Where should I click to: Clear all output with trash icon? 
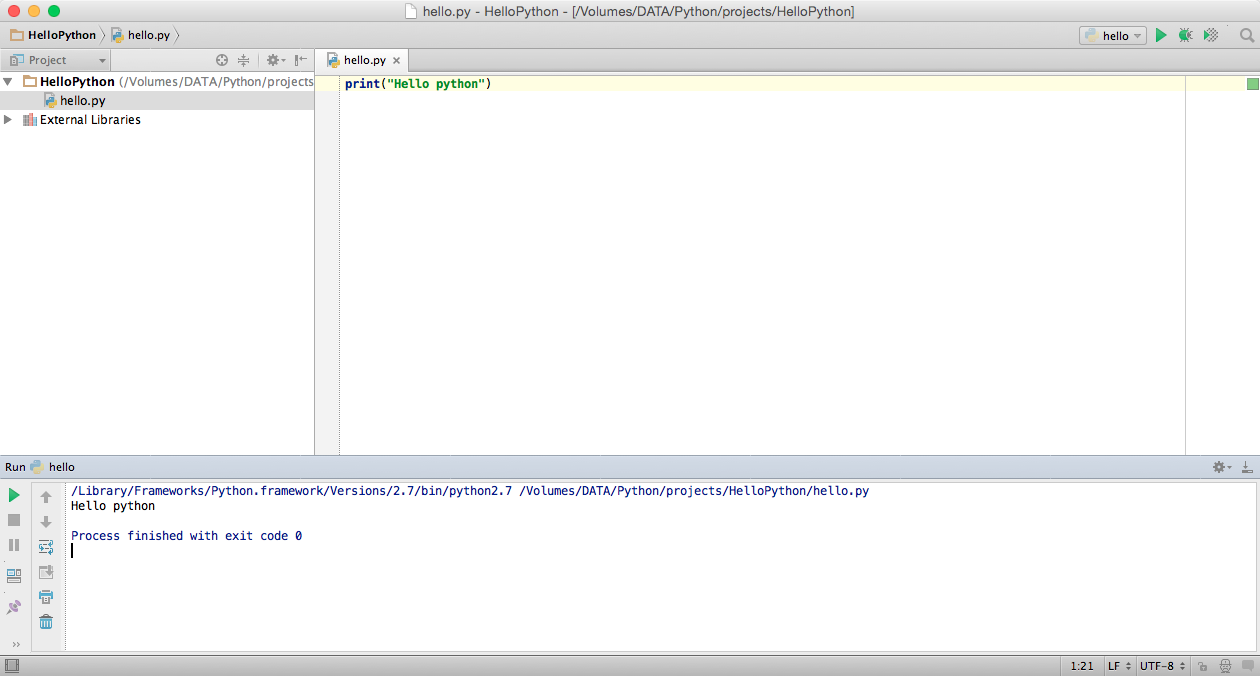46,622
